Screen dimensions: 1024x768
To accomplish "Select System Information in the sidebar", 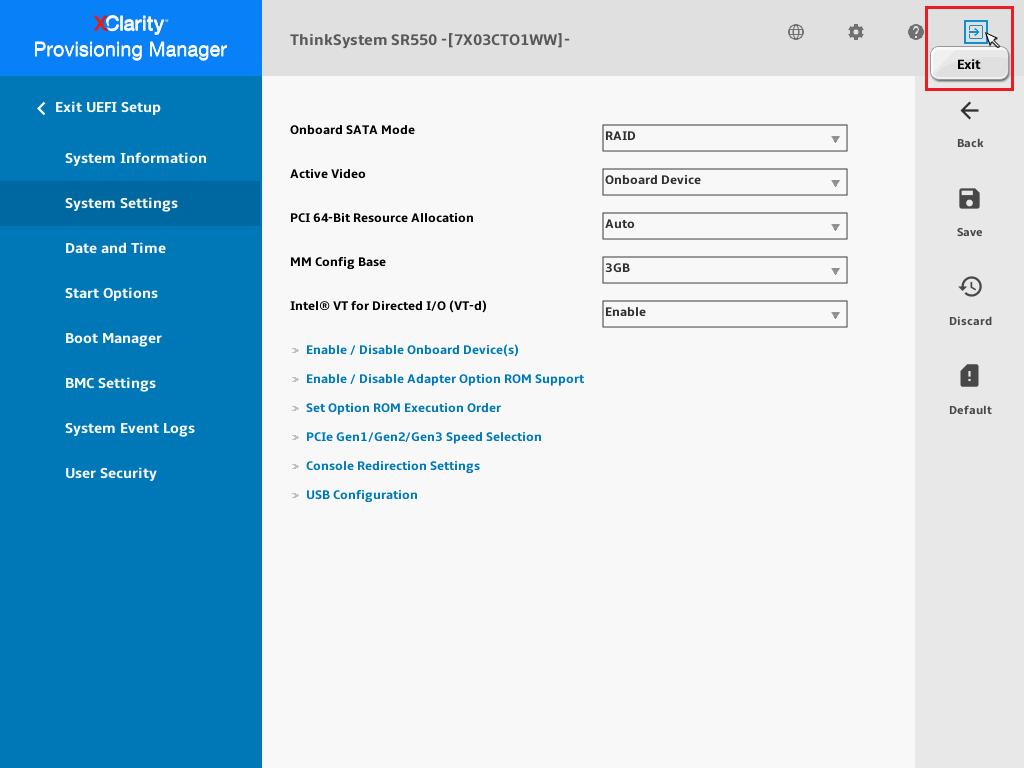I will pos(136,158).
